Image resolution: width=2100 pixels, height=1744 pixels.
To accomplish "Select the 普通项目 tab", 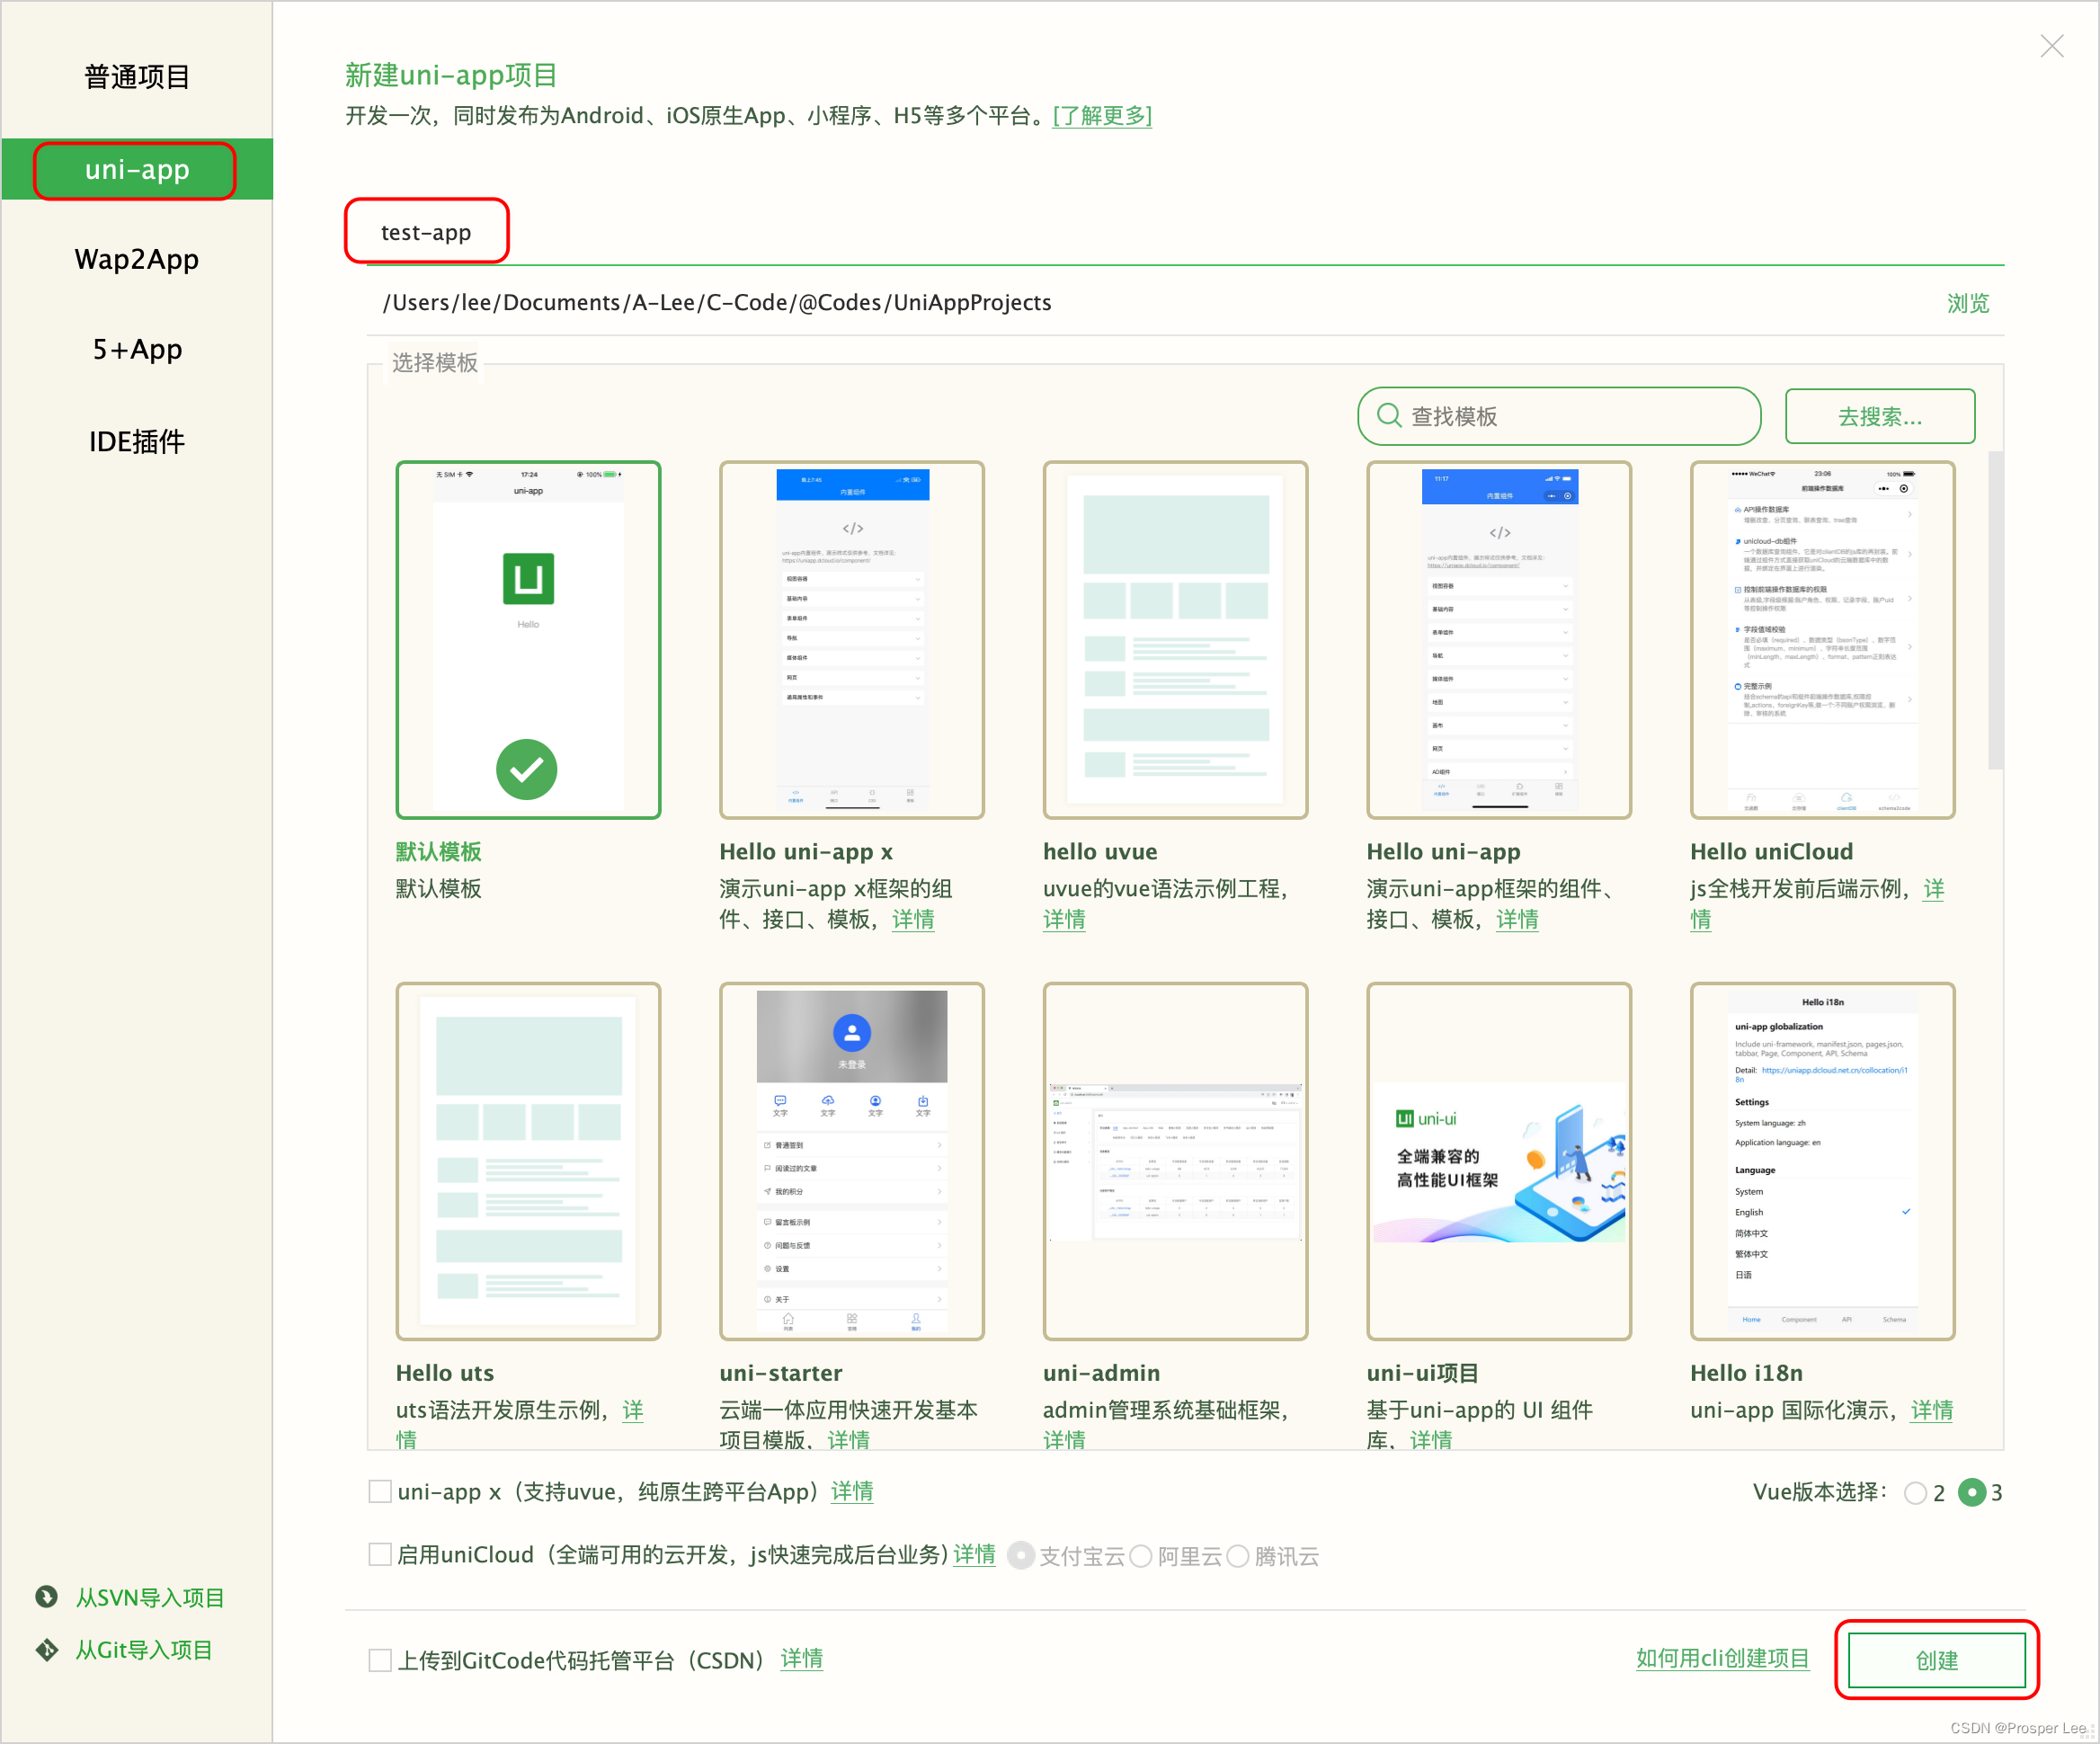I will coord(137,77).
